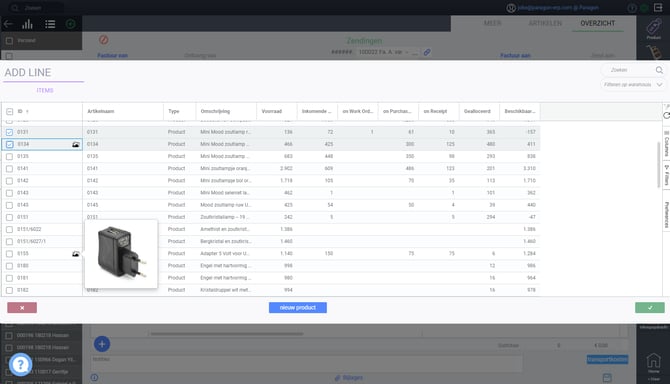Viewport: 670px width, 384px height.
Task: Click the left Factuur aan link
Action: tap(112, 56)
